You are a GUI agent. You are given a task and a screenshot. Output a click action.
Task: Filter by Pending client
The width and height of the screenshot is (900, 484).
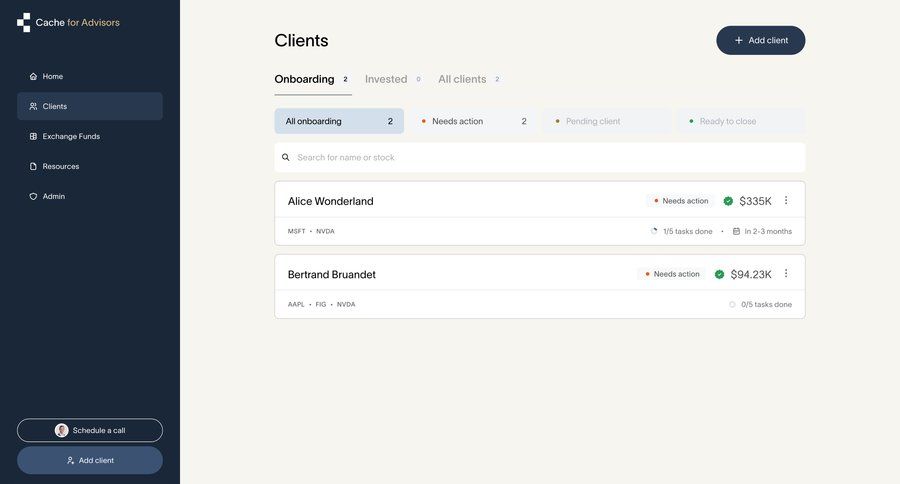[607, 121]
